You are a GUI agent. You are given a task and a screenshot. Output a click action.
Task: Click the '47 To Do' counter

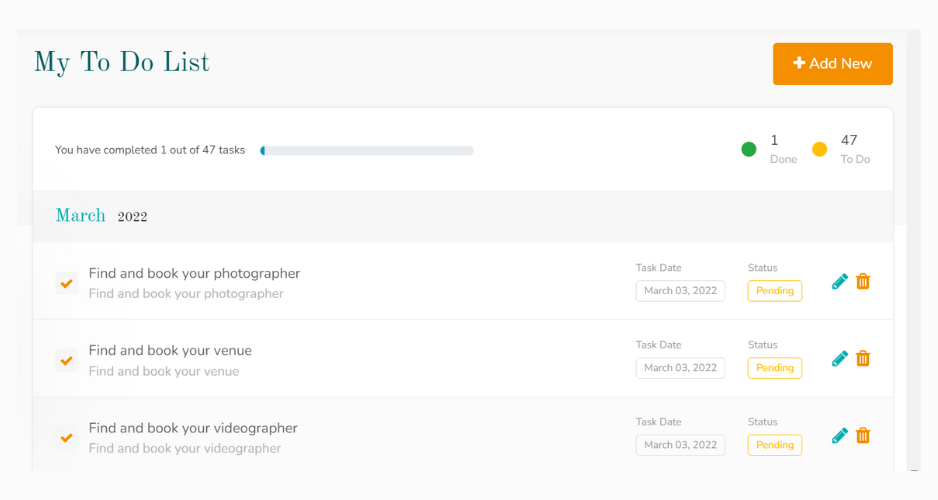click(855, 150)
